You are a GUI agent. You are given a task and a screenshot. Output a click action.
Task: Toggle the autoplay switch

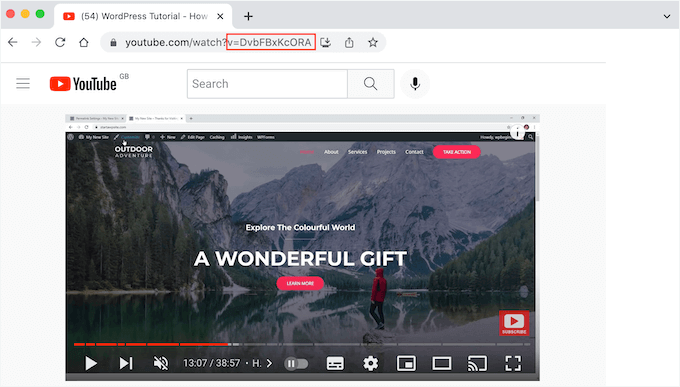coord(296,364)
